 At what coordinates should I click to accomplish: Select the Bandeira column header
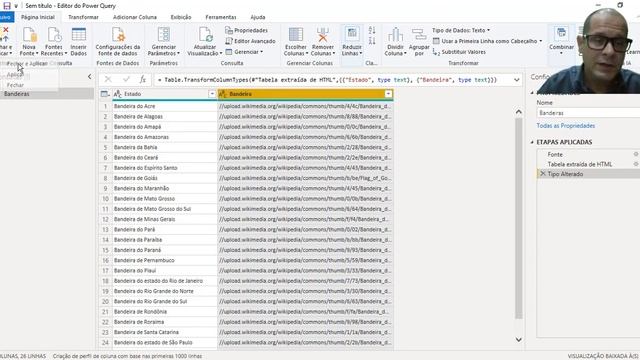coord(305,94)
